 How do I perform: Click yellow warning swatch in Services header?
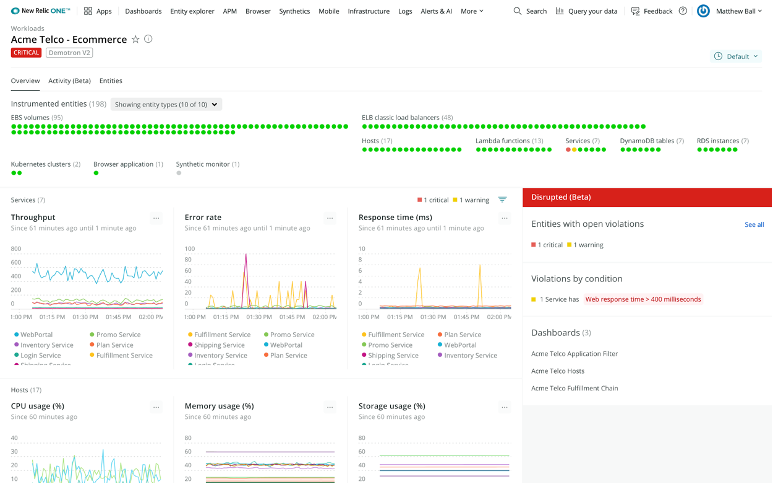455,200
